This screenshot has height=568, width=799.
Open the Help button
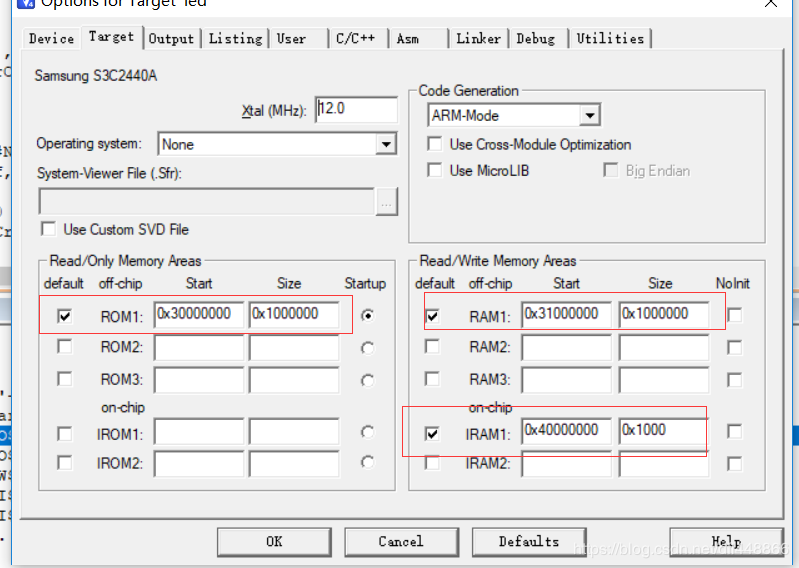tap(726, 542)
